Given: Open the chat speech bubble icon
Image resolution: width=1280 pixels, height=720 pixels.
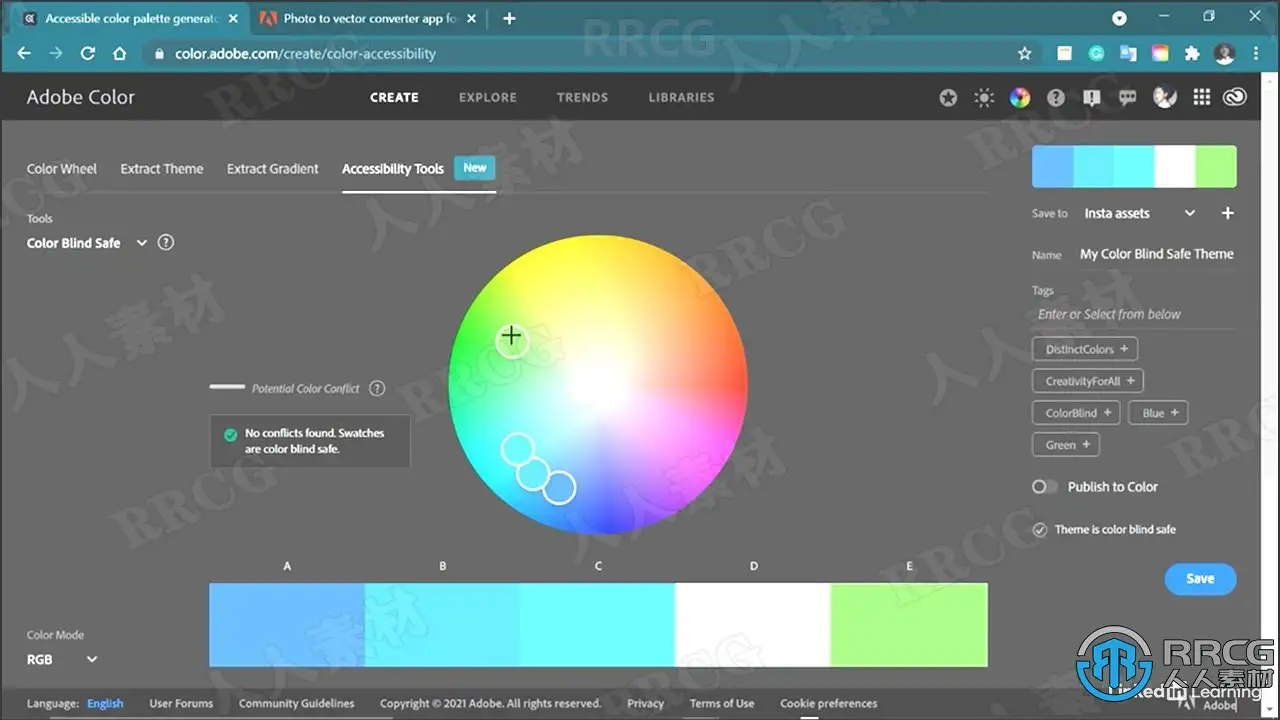Looking at the screenshot, I should (1128, 97).
